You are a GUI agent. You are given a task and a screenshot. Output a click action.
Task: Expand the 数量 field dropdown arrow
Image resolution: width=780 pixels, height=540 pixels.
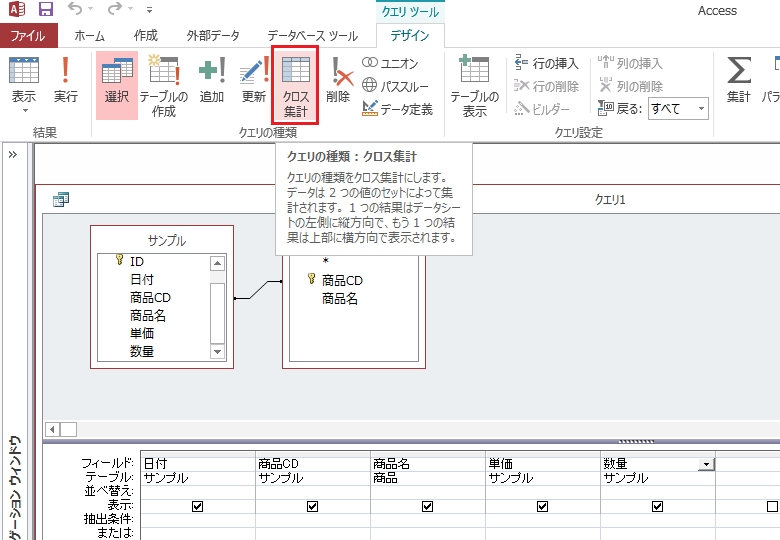tap(706, 464)
